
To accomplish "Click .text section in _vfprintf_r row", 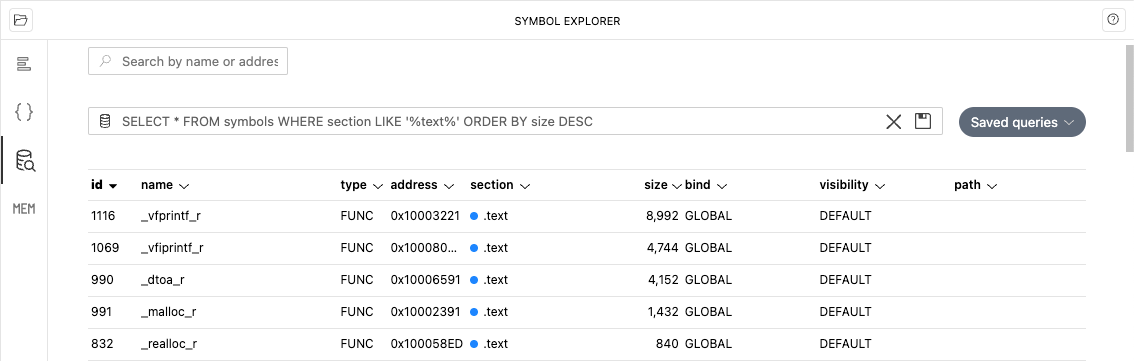I will tap(490, 216).
